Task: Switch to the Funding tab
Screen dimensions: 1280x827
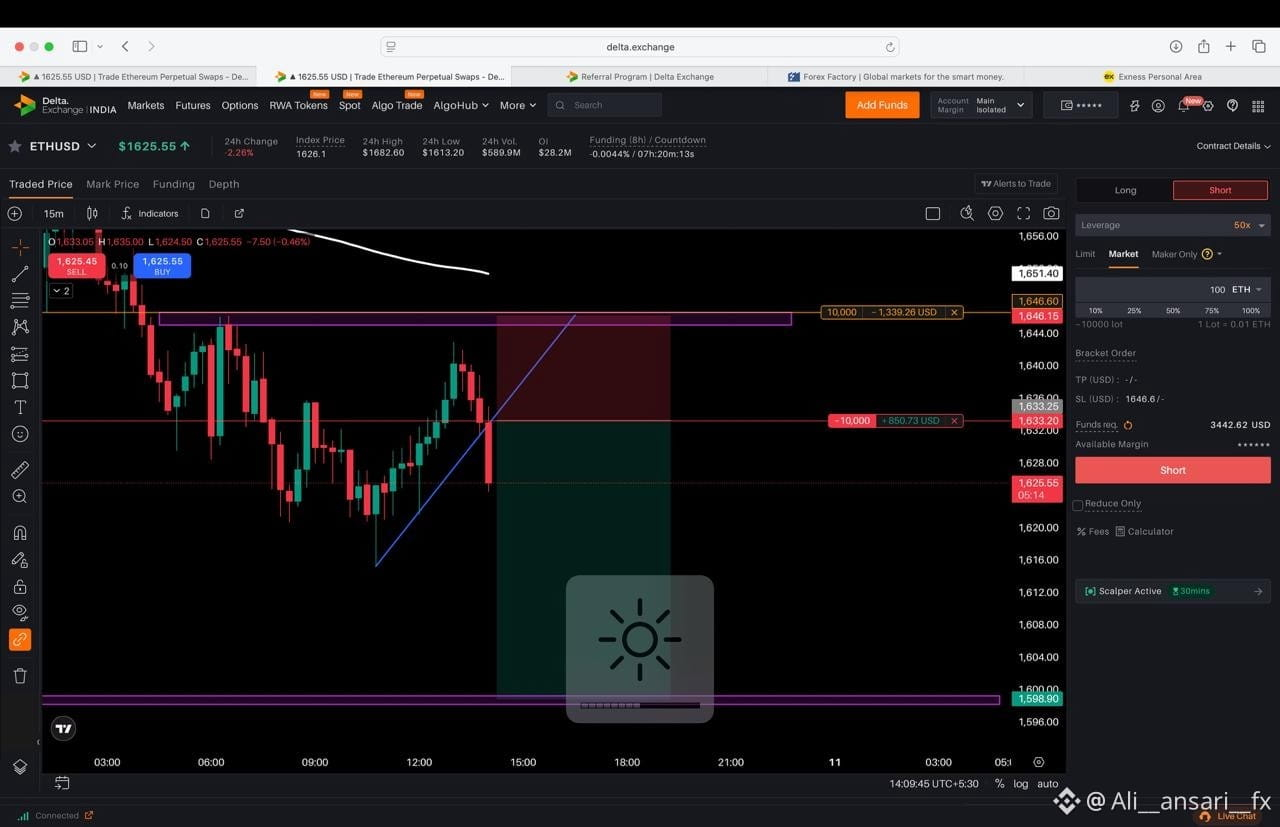Action: (174, 184)
